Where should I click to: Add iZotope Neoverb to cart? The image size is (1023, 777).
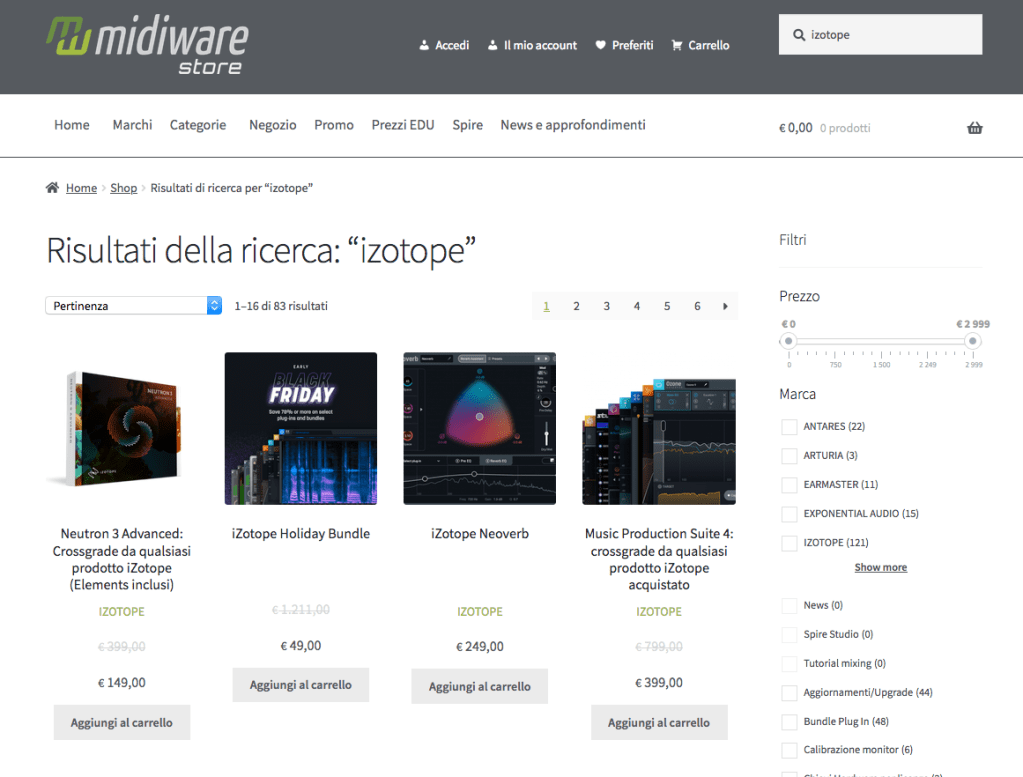pos(479,686)
